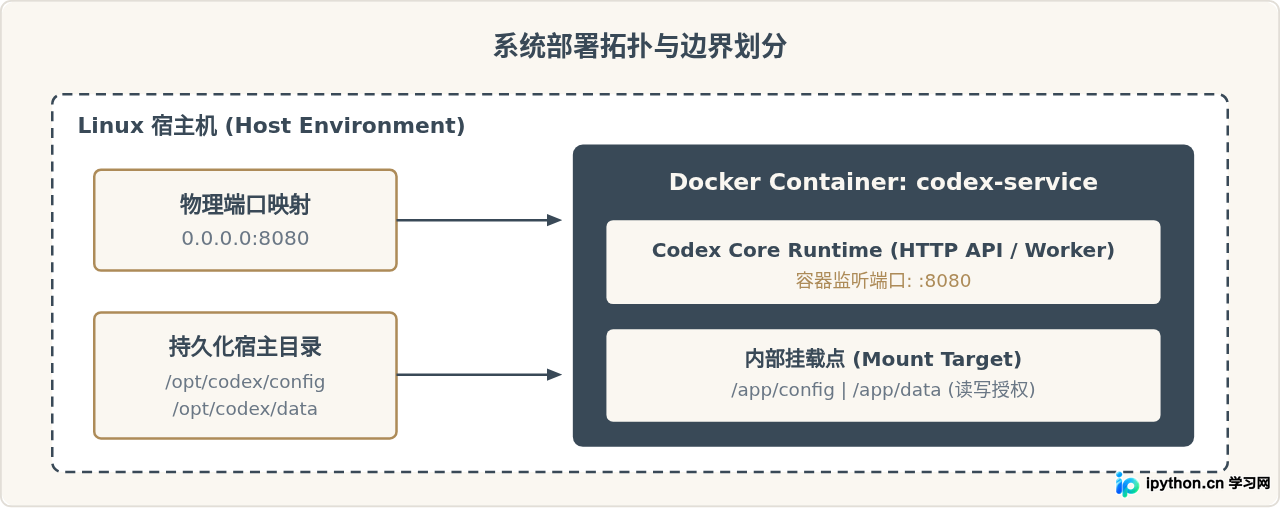
Task: Select the /app/config | /app/data (读写授权) text
Action: (x=883, y=390)
